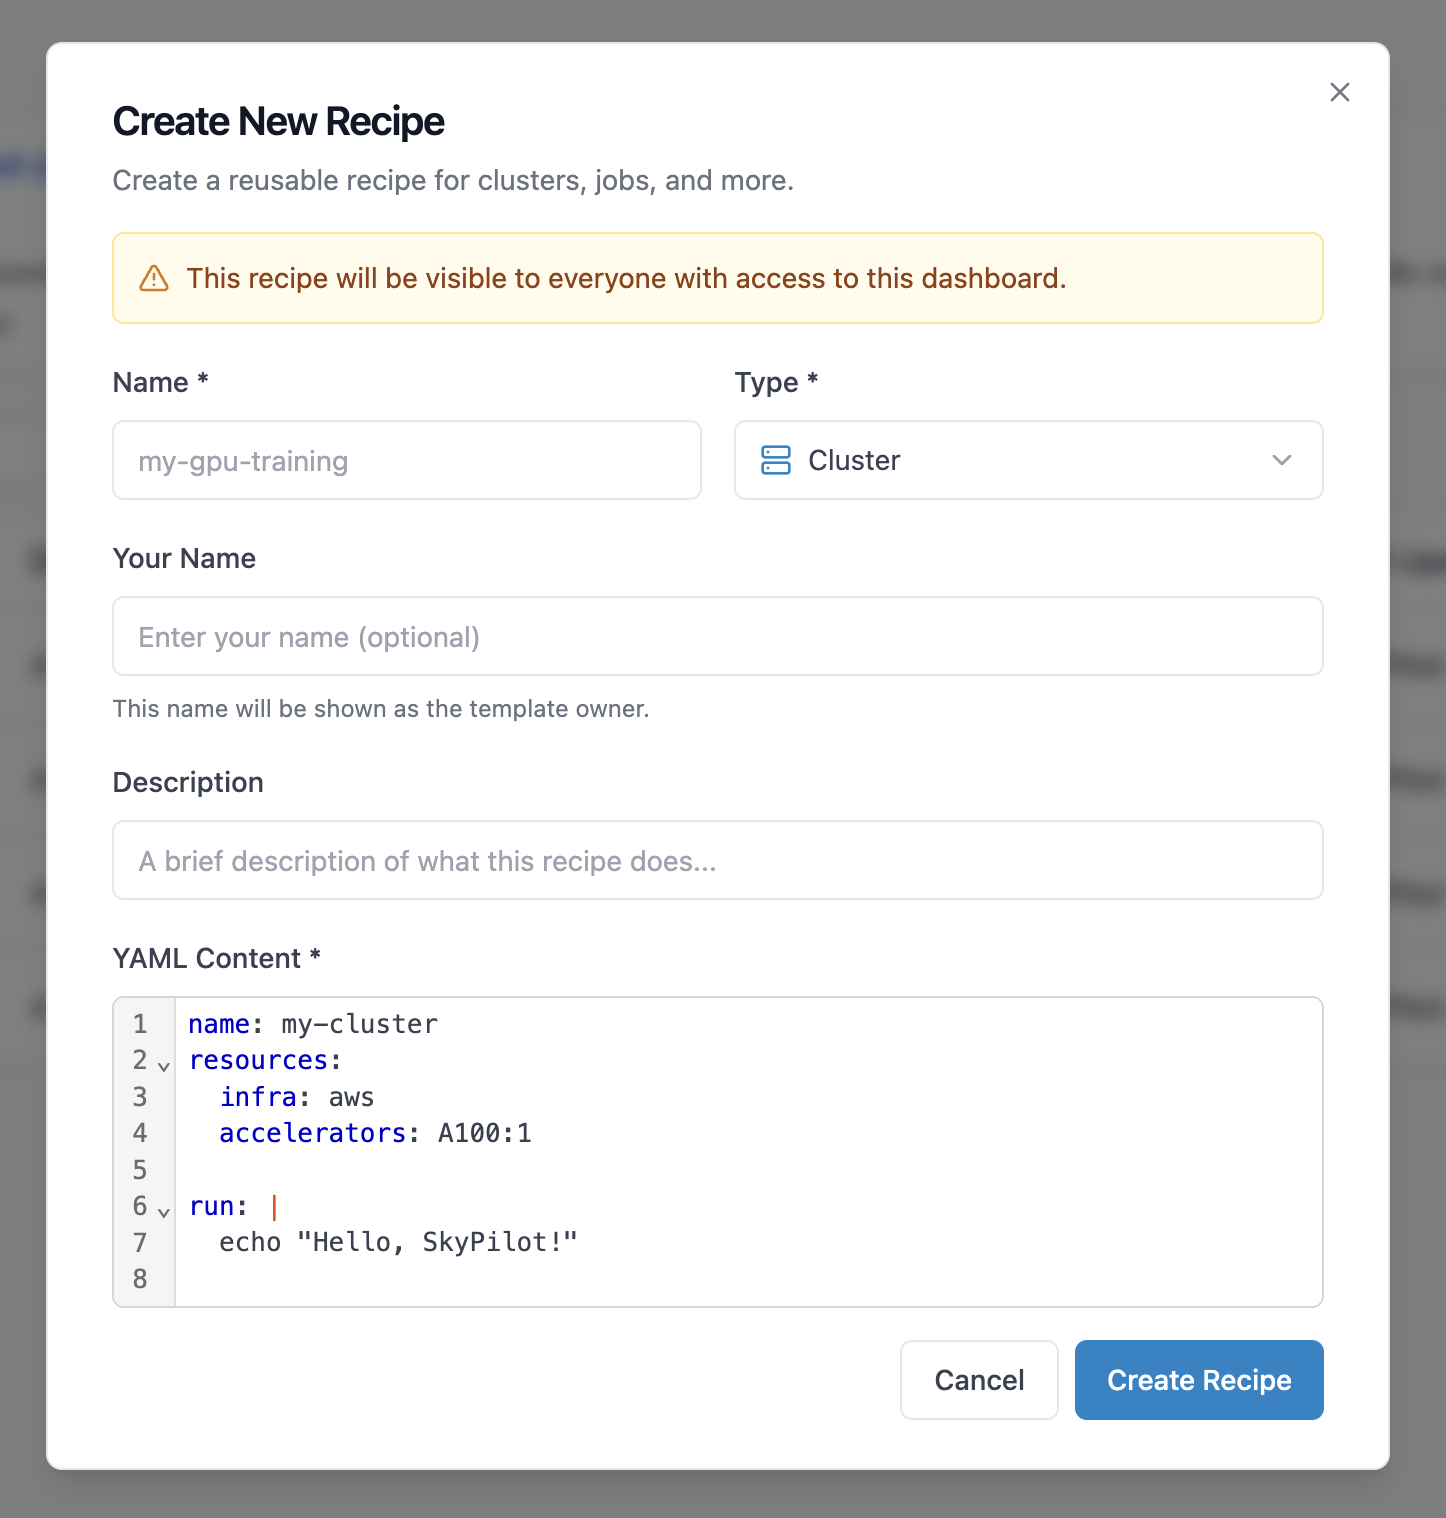This screenshot has height=1518, width=1446.
Task: Click the accelerators line in the YAML
Action: pos(375,1133)
